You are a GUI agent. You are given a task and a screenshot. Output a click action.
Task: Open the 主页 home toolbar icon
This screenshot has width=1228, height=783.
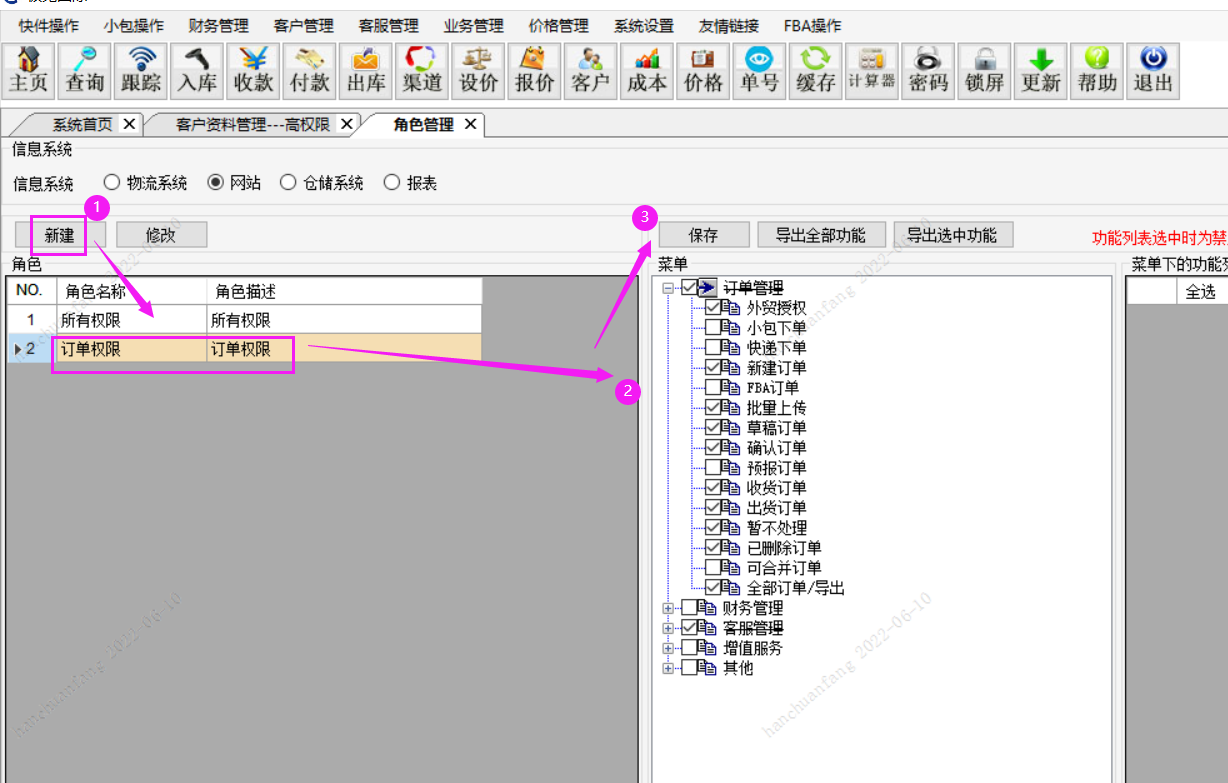click(28, 71)
